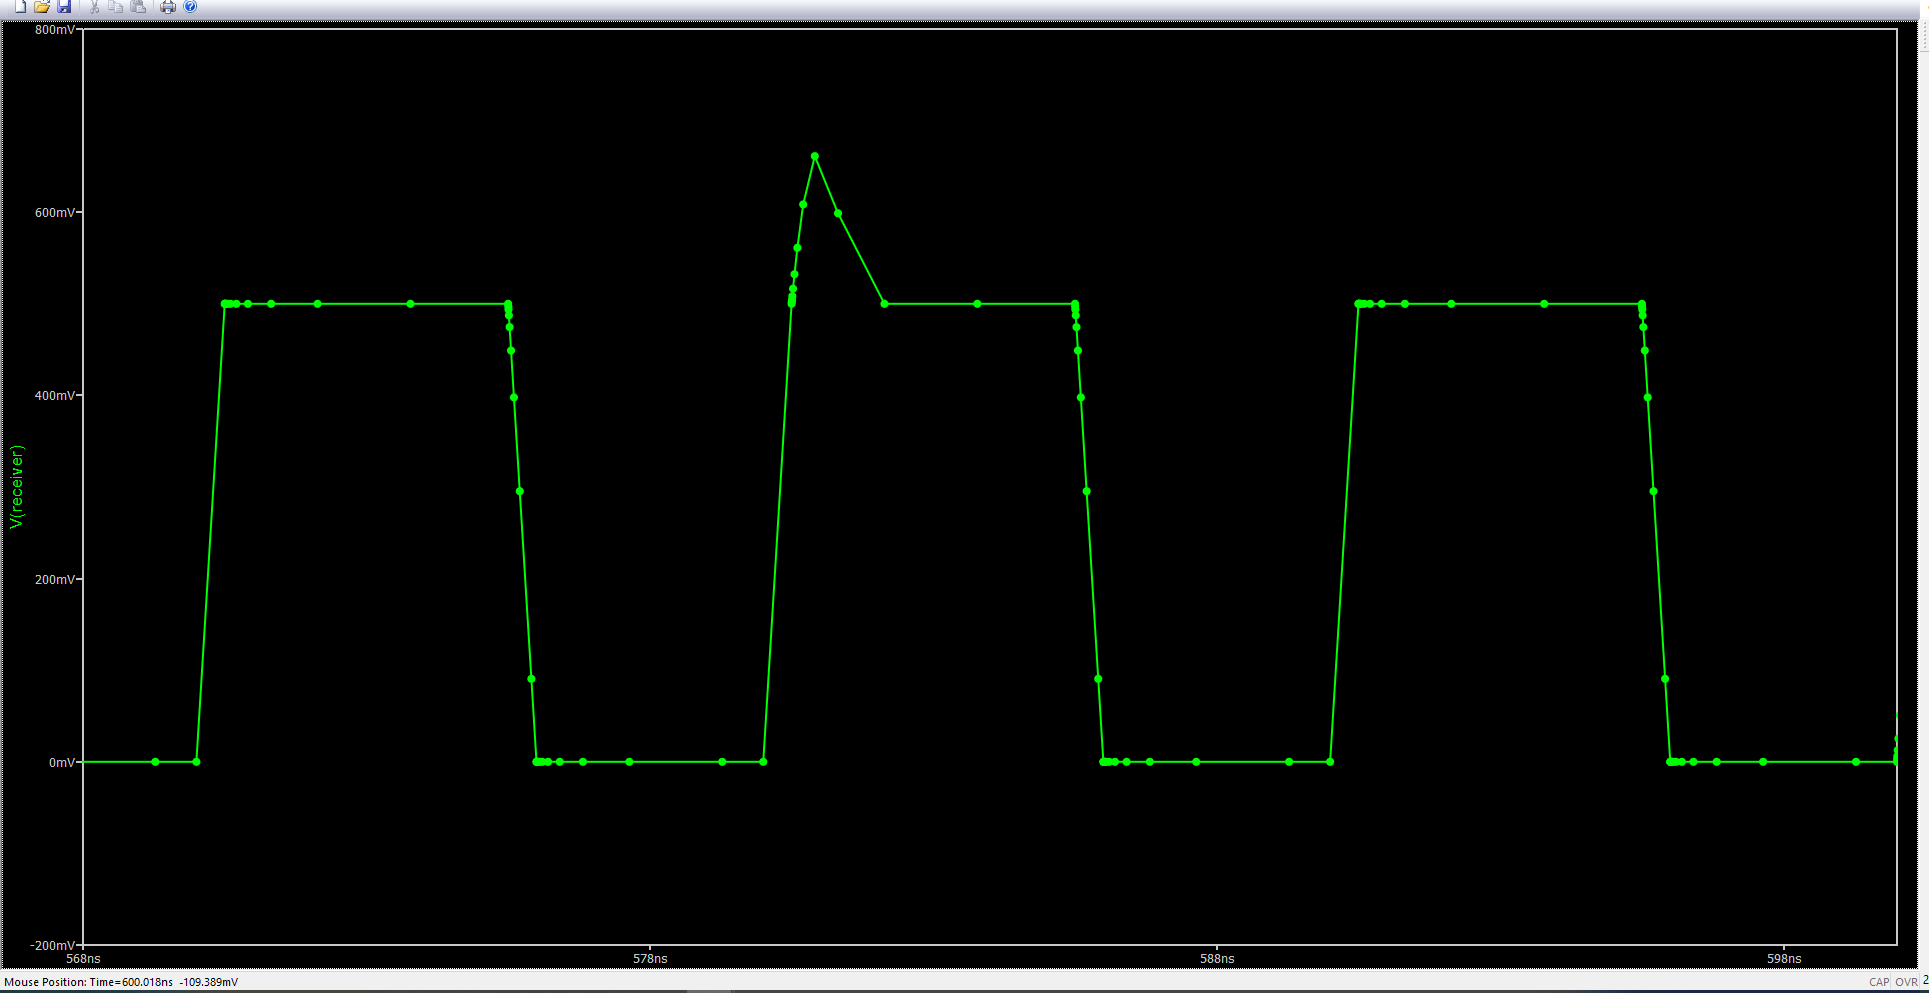The image size is (1929, 993).
Task: Click the 0mV y-axis tick label
Action: (x=61, y=763)
